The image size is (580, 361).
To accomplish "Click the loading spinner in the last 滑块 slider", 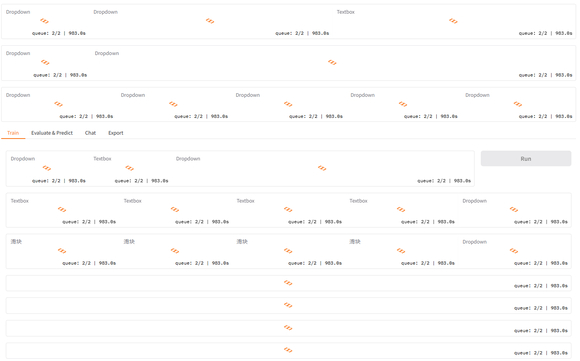I will pyautogui.click(x=401, y=251).
